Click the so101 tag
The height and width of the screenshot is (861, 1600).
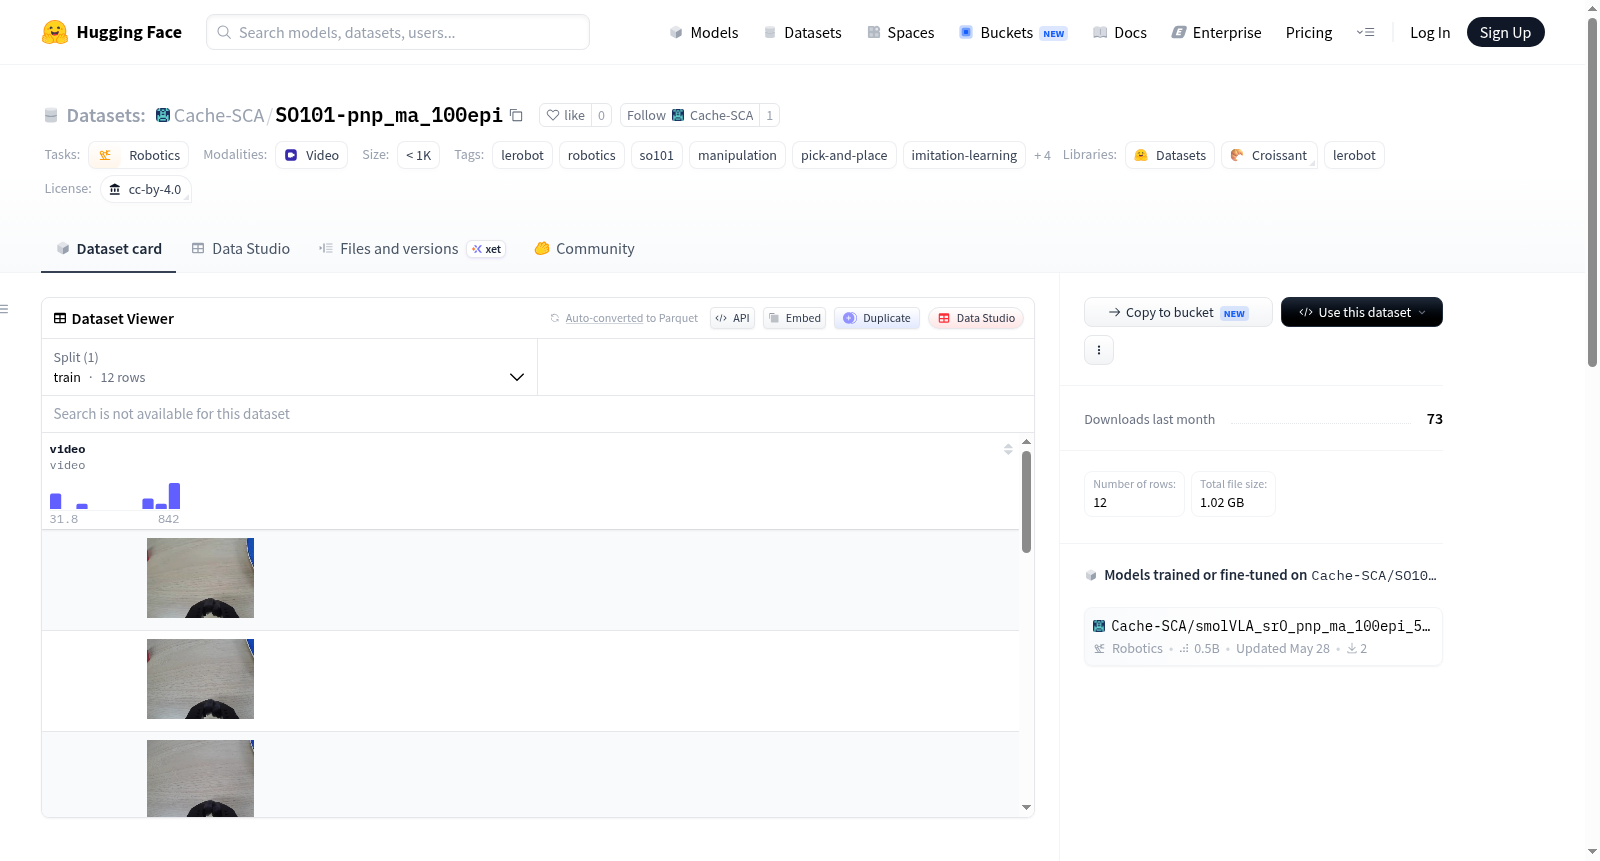click(657, 155)
